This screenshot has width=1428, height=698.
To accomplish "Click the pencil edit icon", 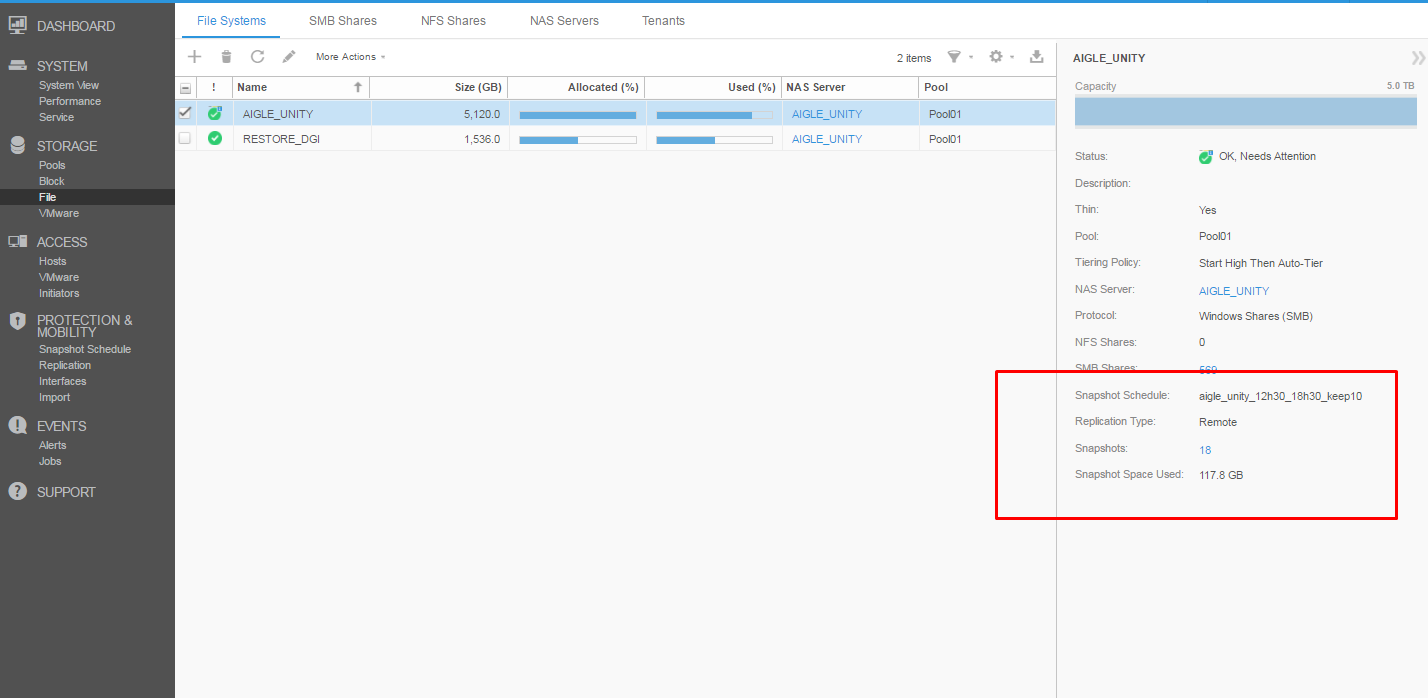I will pos(289,57).
